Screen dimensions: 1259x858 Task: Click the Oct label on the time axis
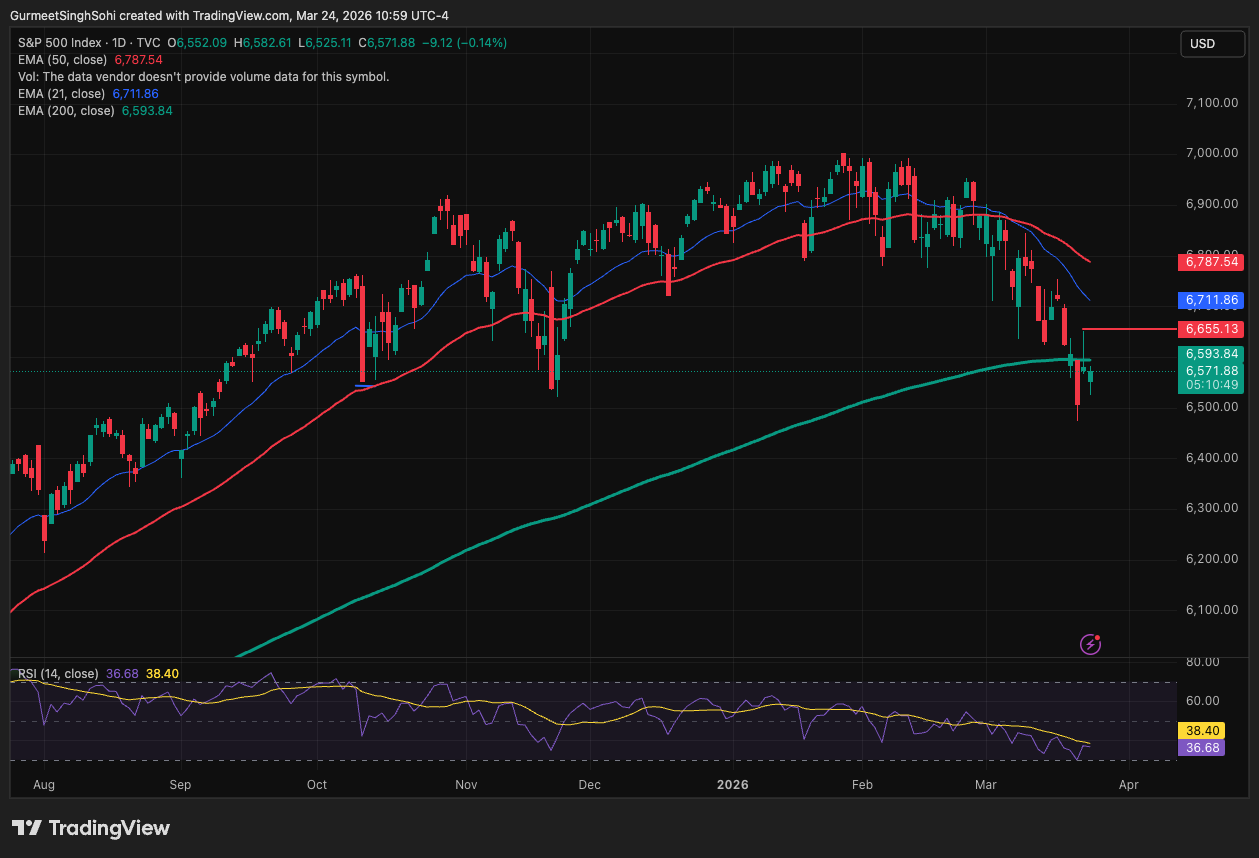317,785
